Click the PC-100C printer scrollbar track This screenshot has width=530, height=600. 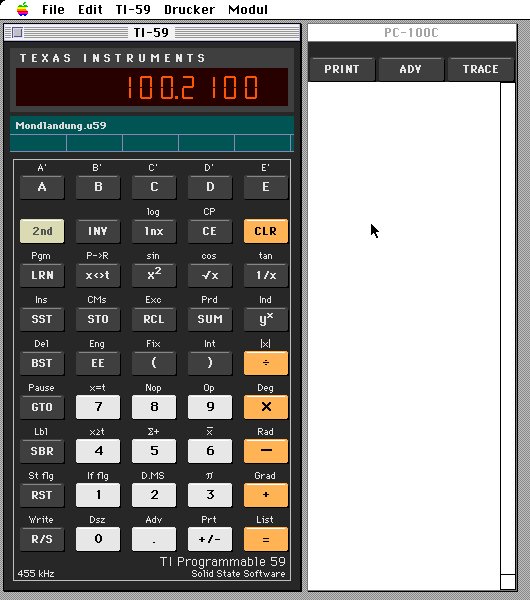coord(508,336)
